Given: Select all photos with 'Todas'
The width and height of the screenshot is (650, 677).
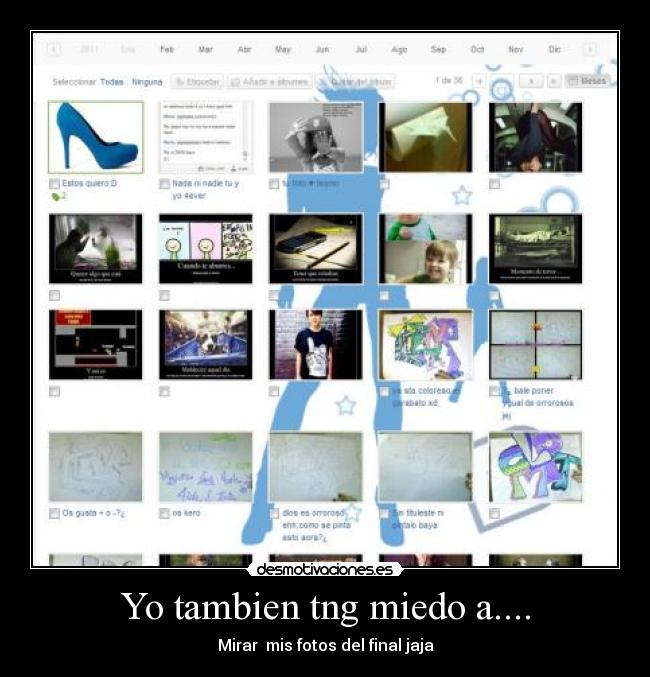Looking at the screenshot, I should pyautogui.click(x=112, y=82).
